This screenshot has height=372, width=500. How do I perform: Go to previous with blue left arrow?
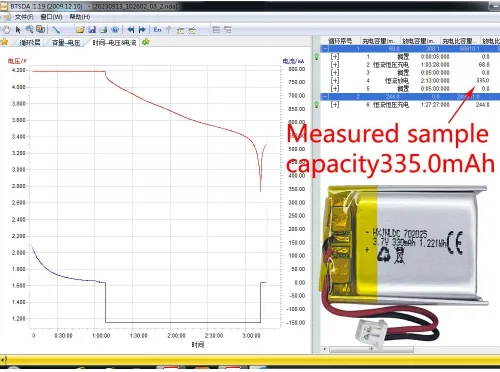(131, 30)
